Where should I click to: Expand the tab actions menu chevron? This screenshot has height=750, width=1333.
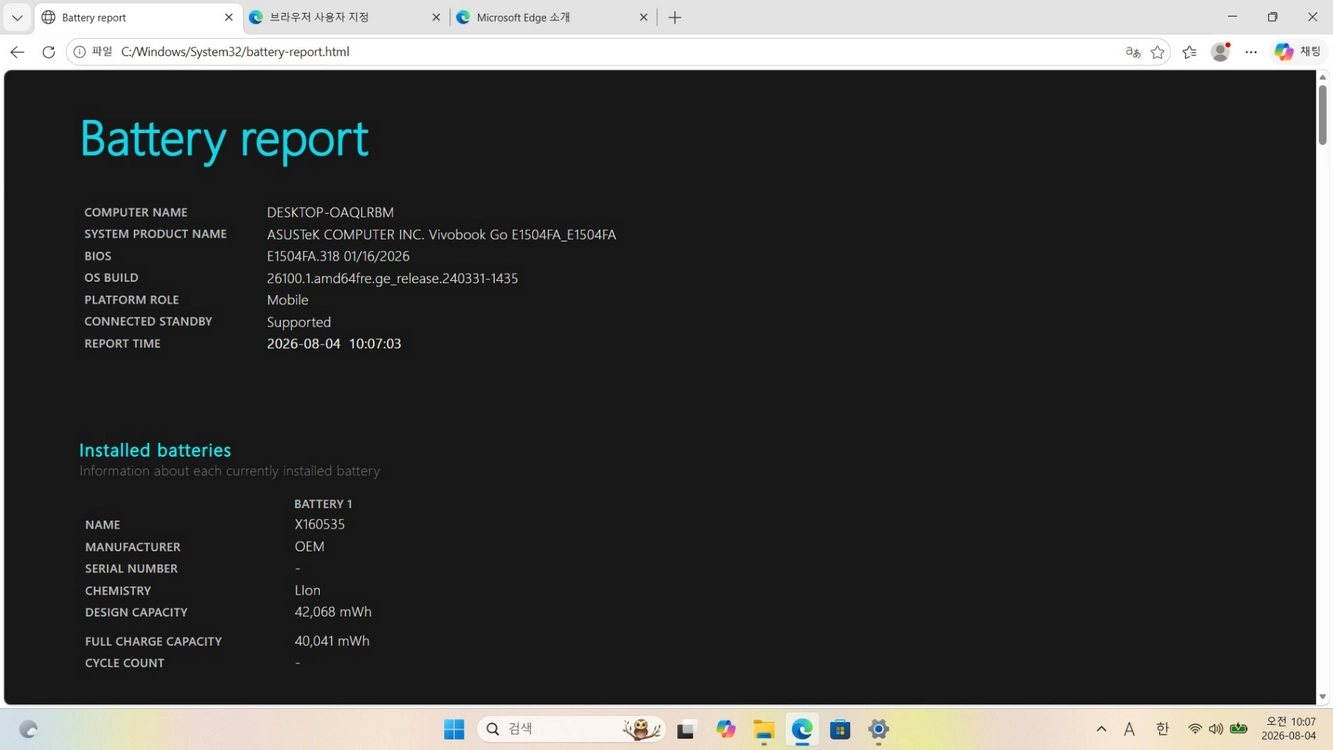tap(17, 17)
